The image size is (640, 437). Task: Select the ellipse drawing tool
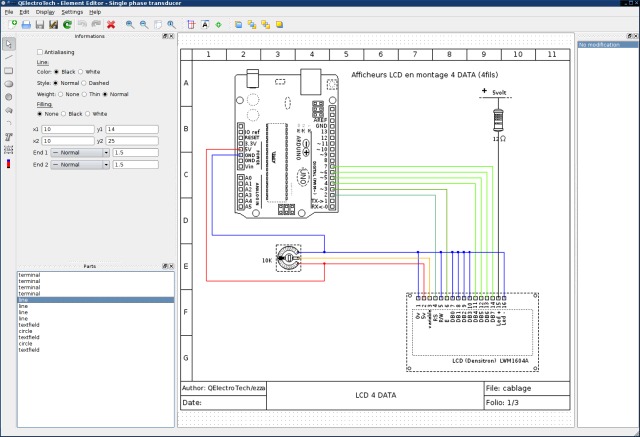9,84
